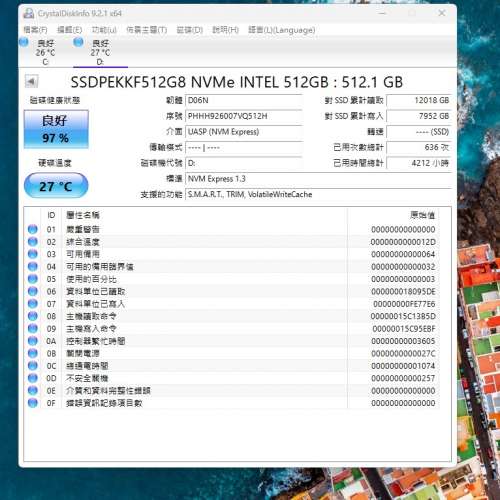
Task: Click raw value 0000015C1385D
Action: pos(403,316)
